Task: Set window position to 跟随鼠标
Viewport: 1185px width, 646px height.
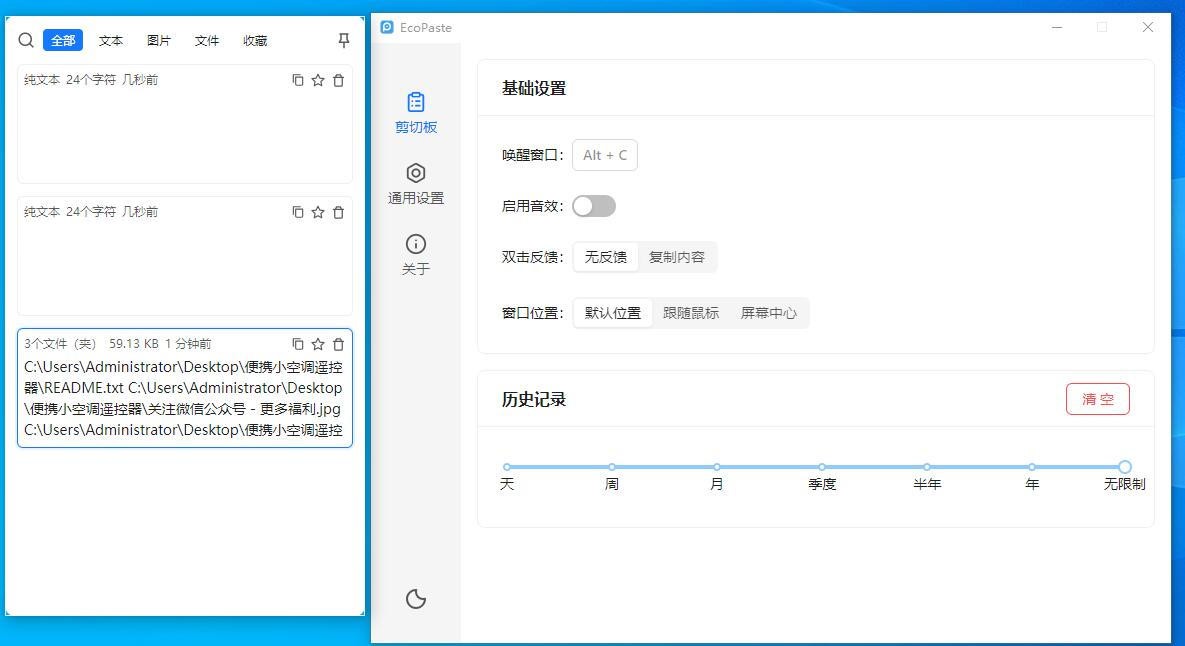Action: pyautogui.click(x=691, y=313)
